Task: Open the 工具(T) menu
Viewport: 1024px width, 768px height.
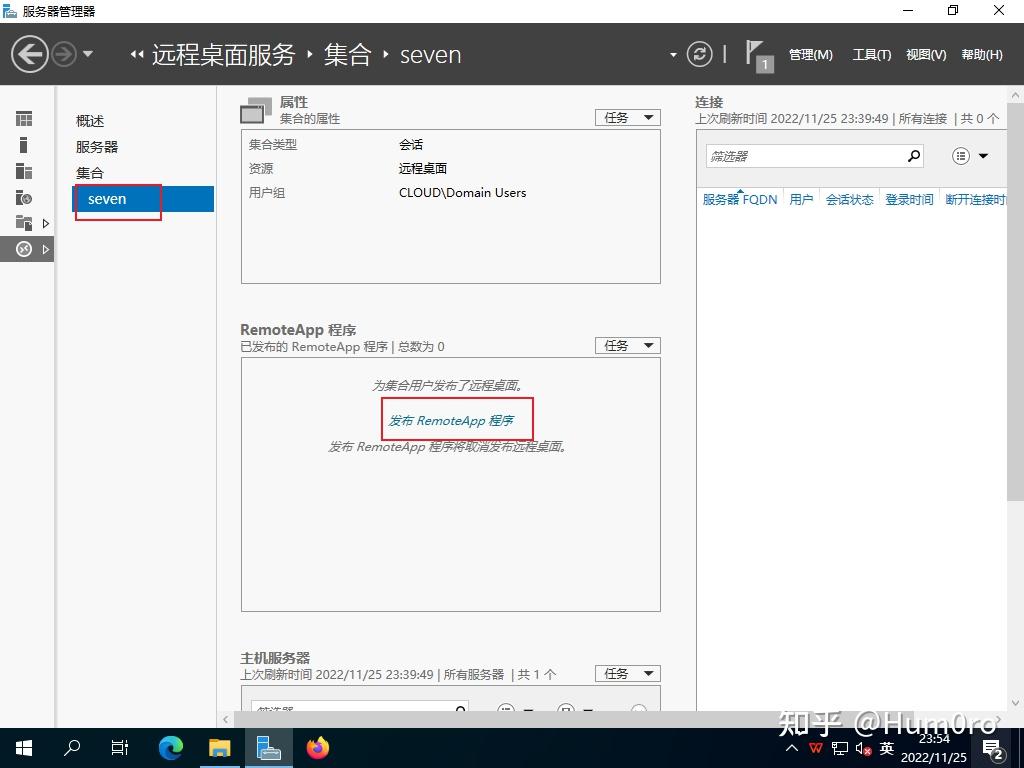Action: (871, 55)
